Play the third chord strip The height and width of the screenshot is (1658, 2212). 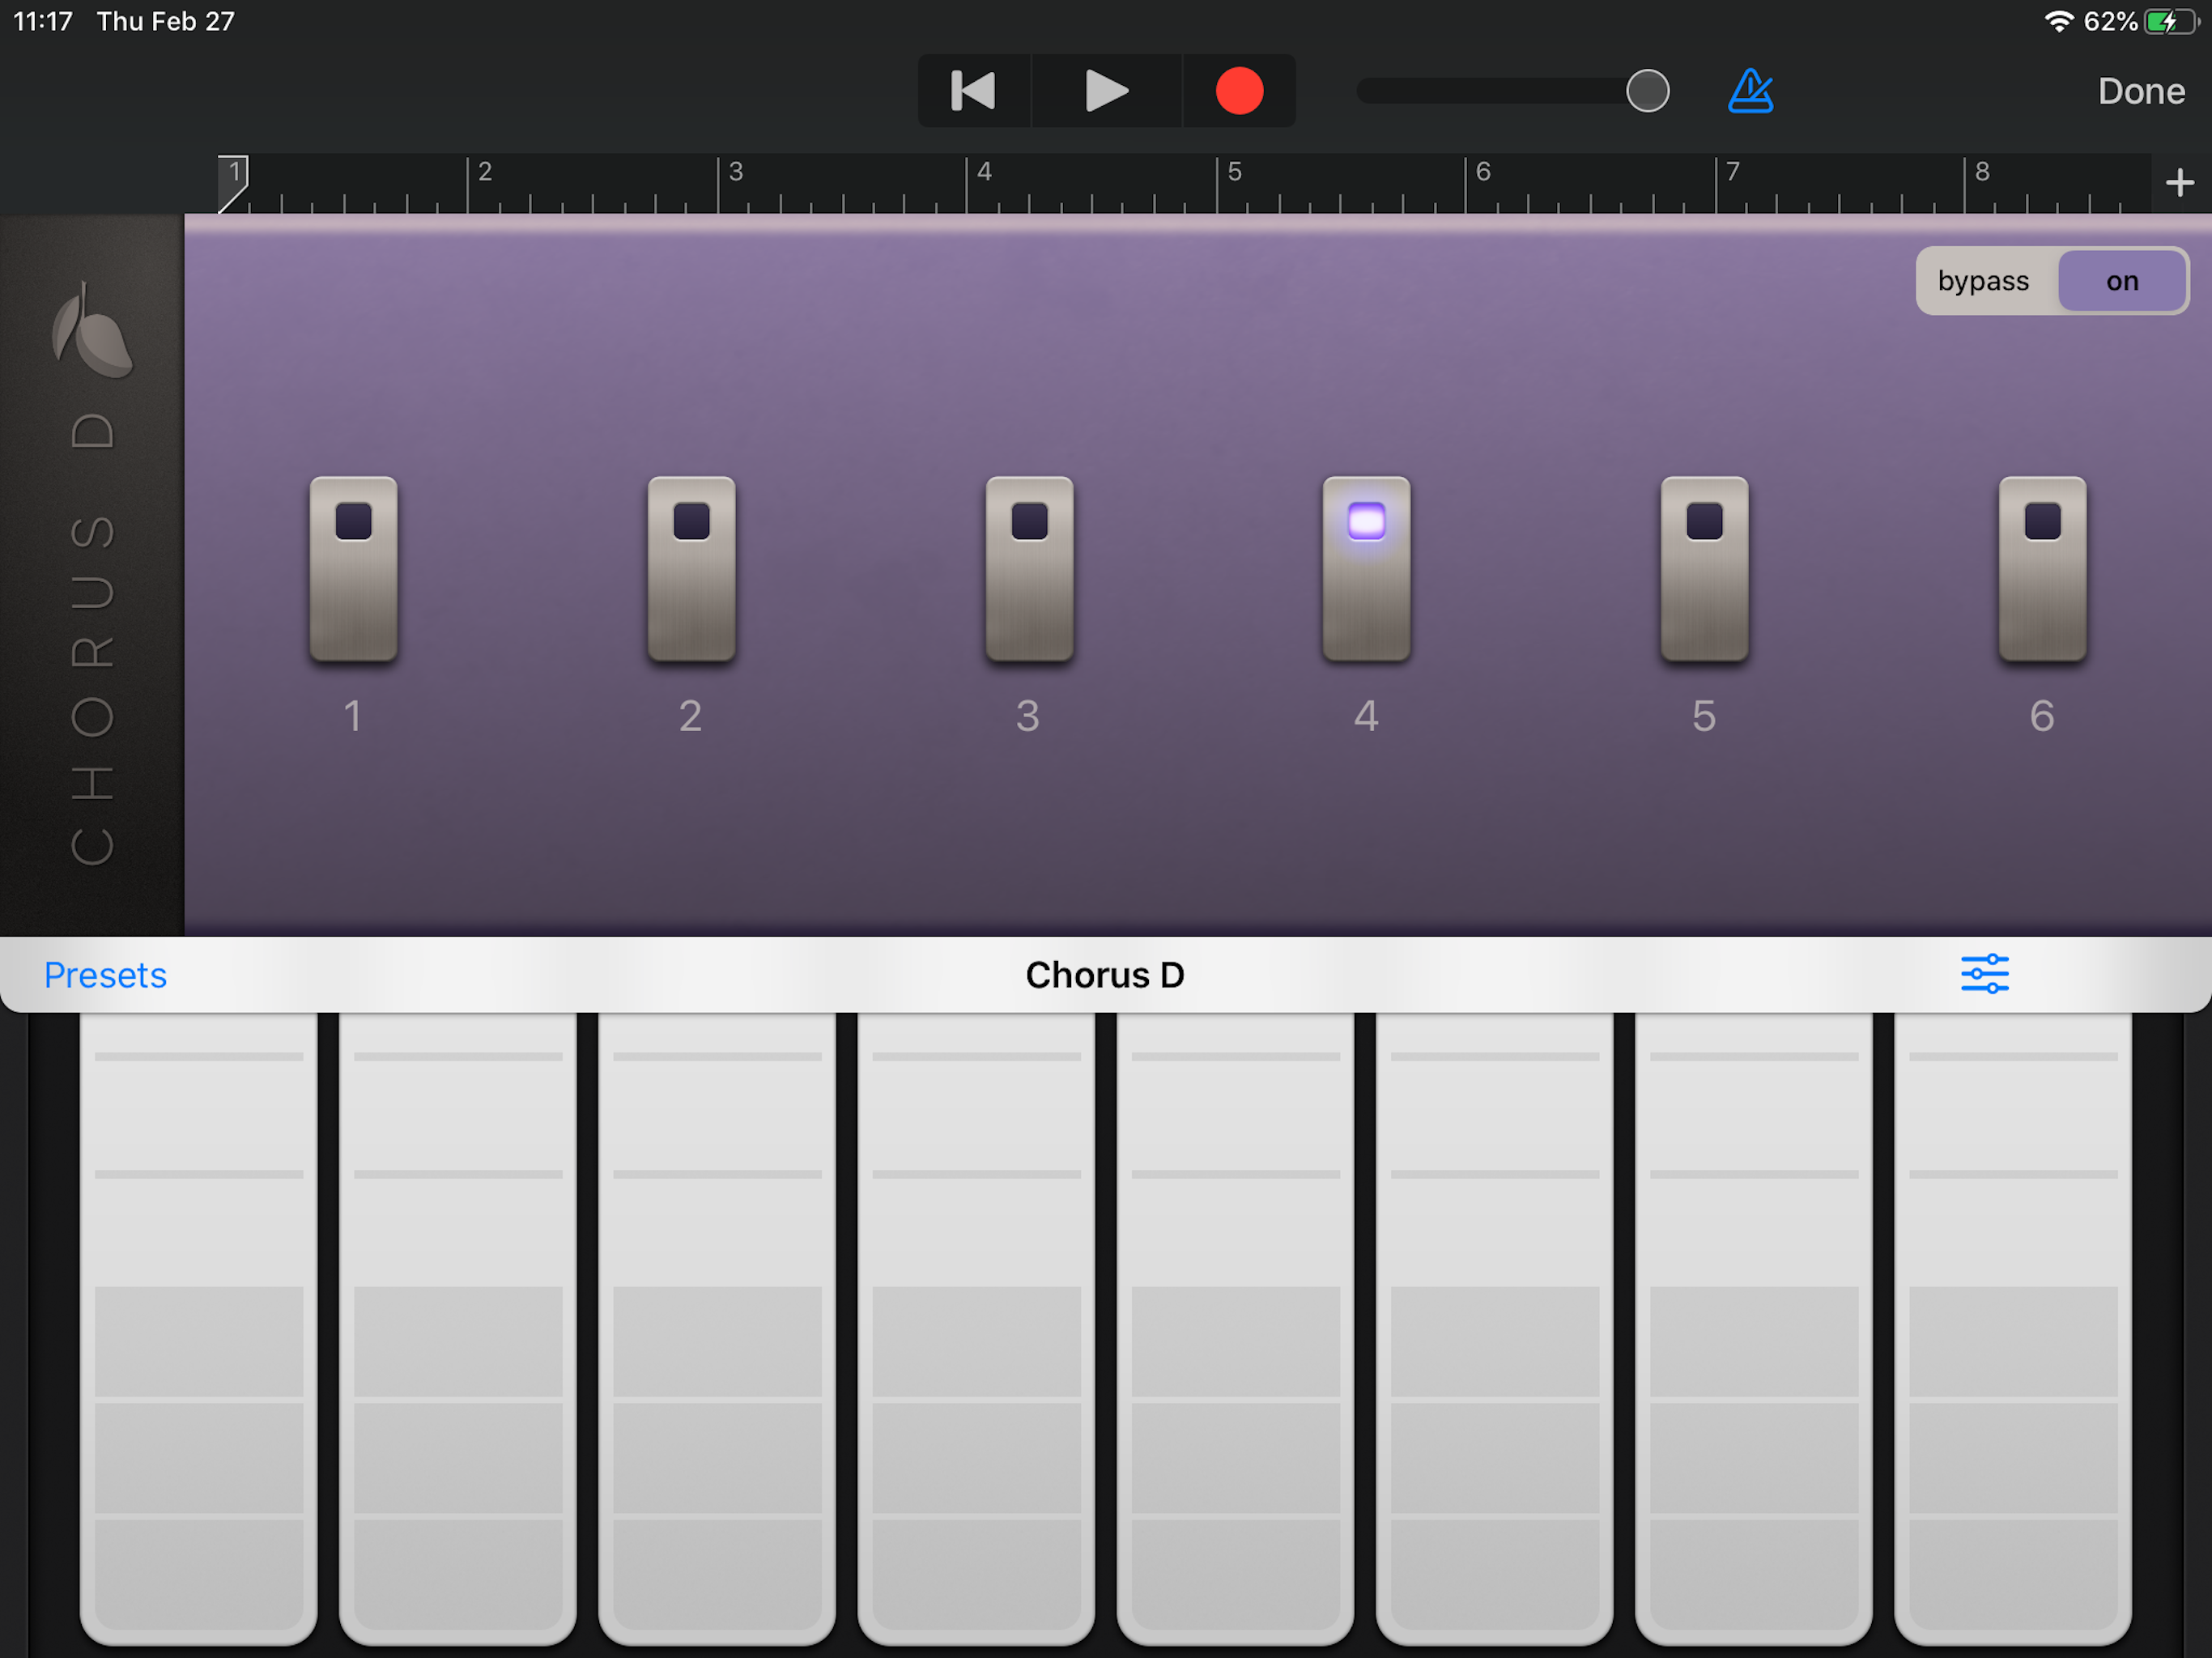point(717,1328)
